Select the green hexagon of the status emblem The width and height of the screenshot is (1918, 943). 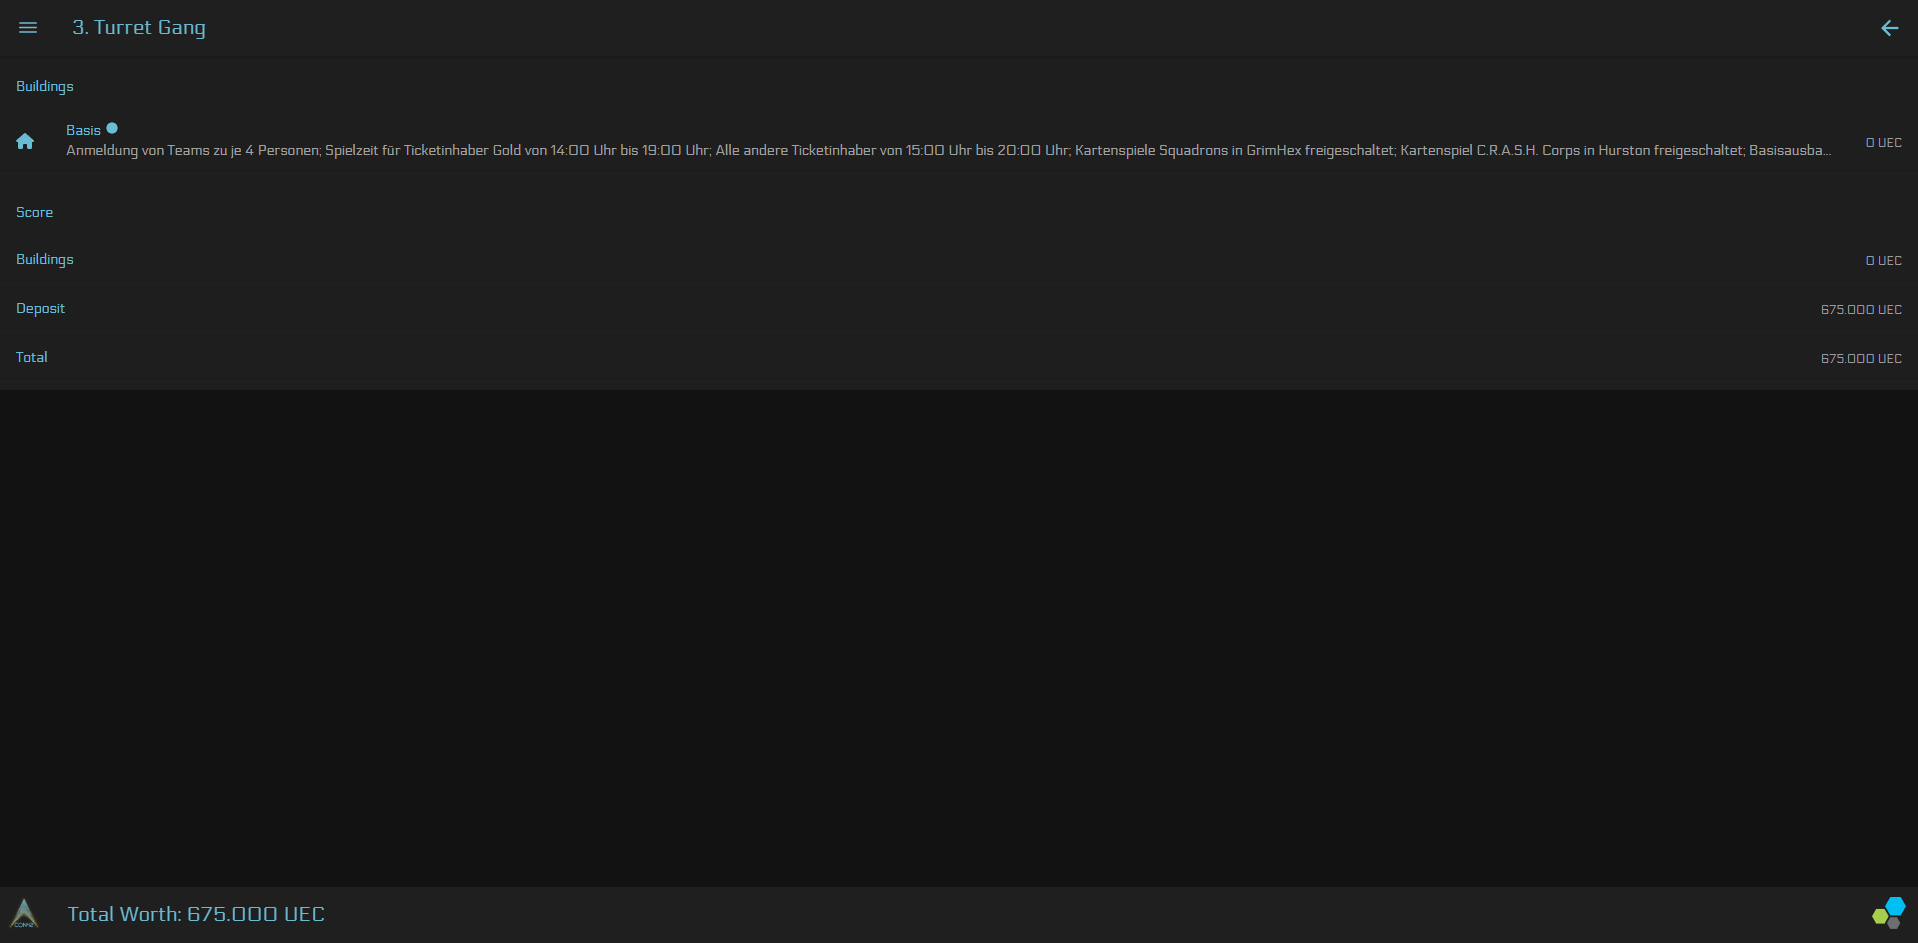pyautogui.click(x=1881, y=916)
